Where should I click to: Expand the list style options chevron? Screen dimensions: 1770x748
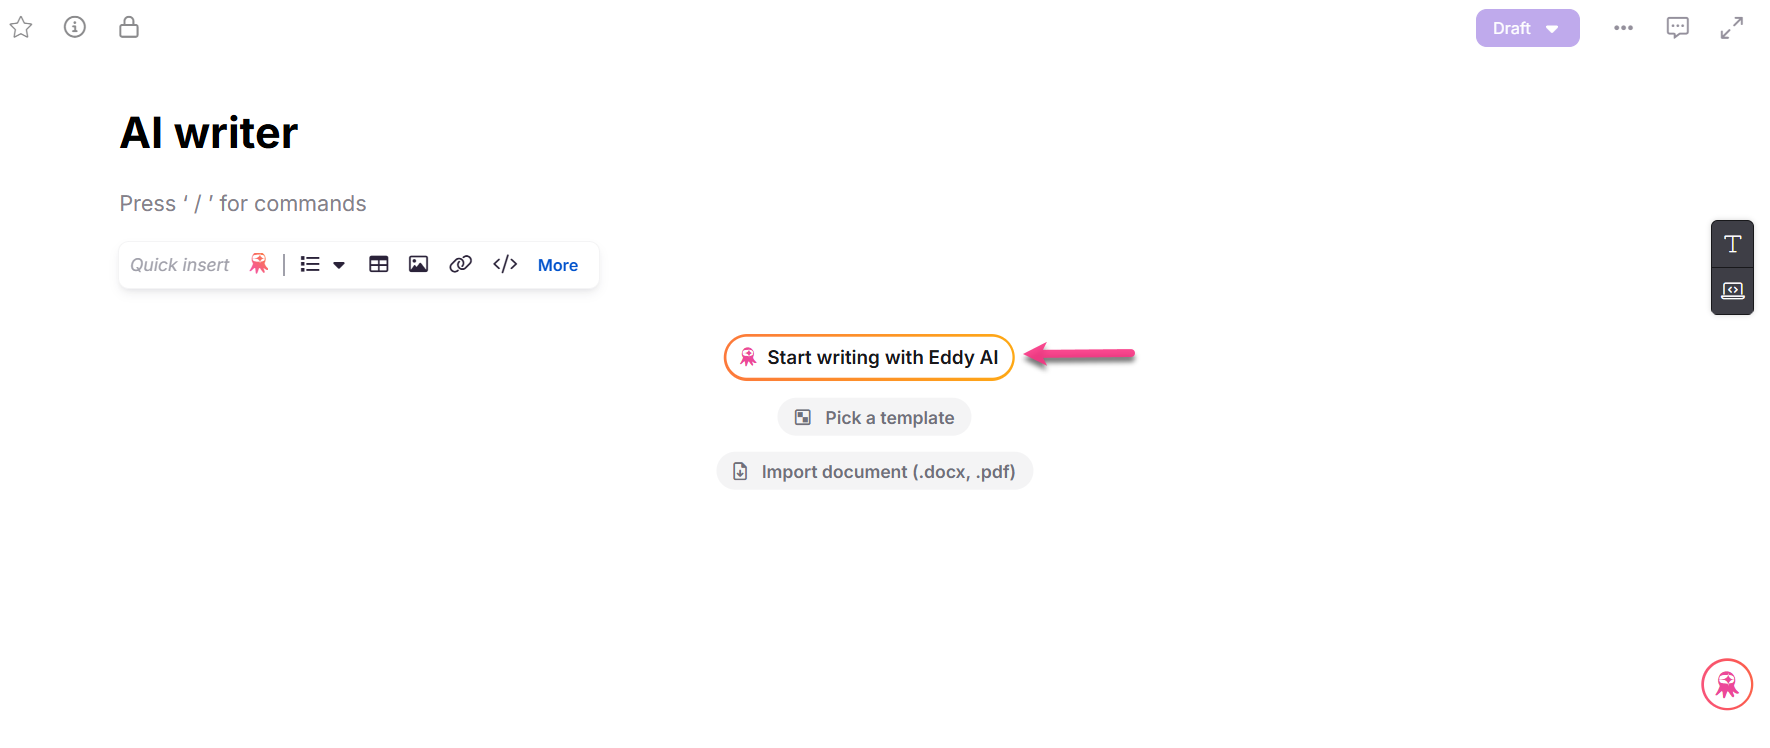tap(339, 264)
